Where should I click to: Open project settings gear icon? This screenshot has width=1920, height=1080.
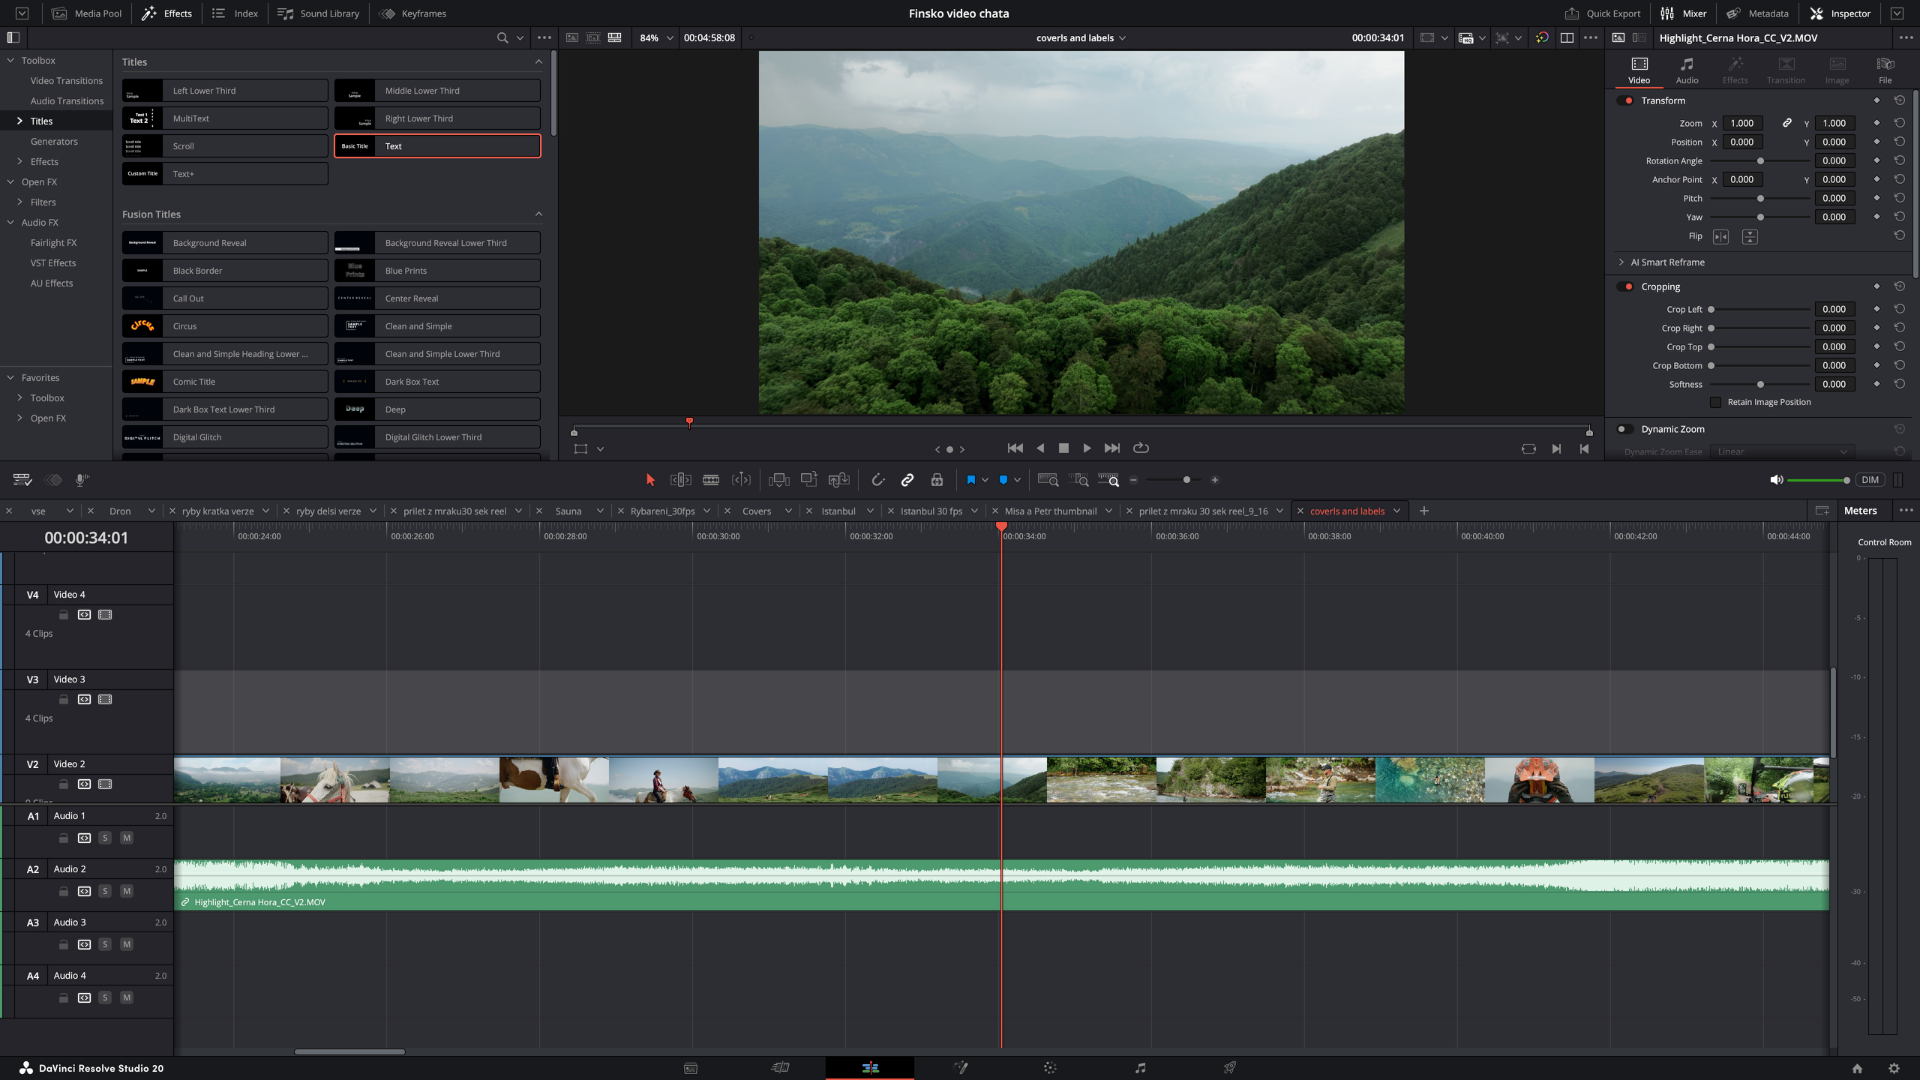[1893, 1068]
